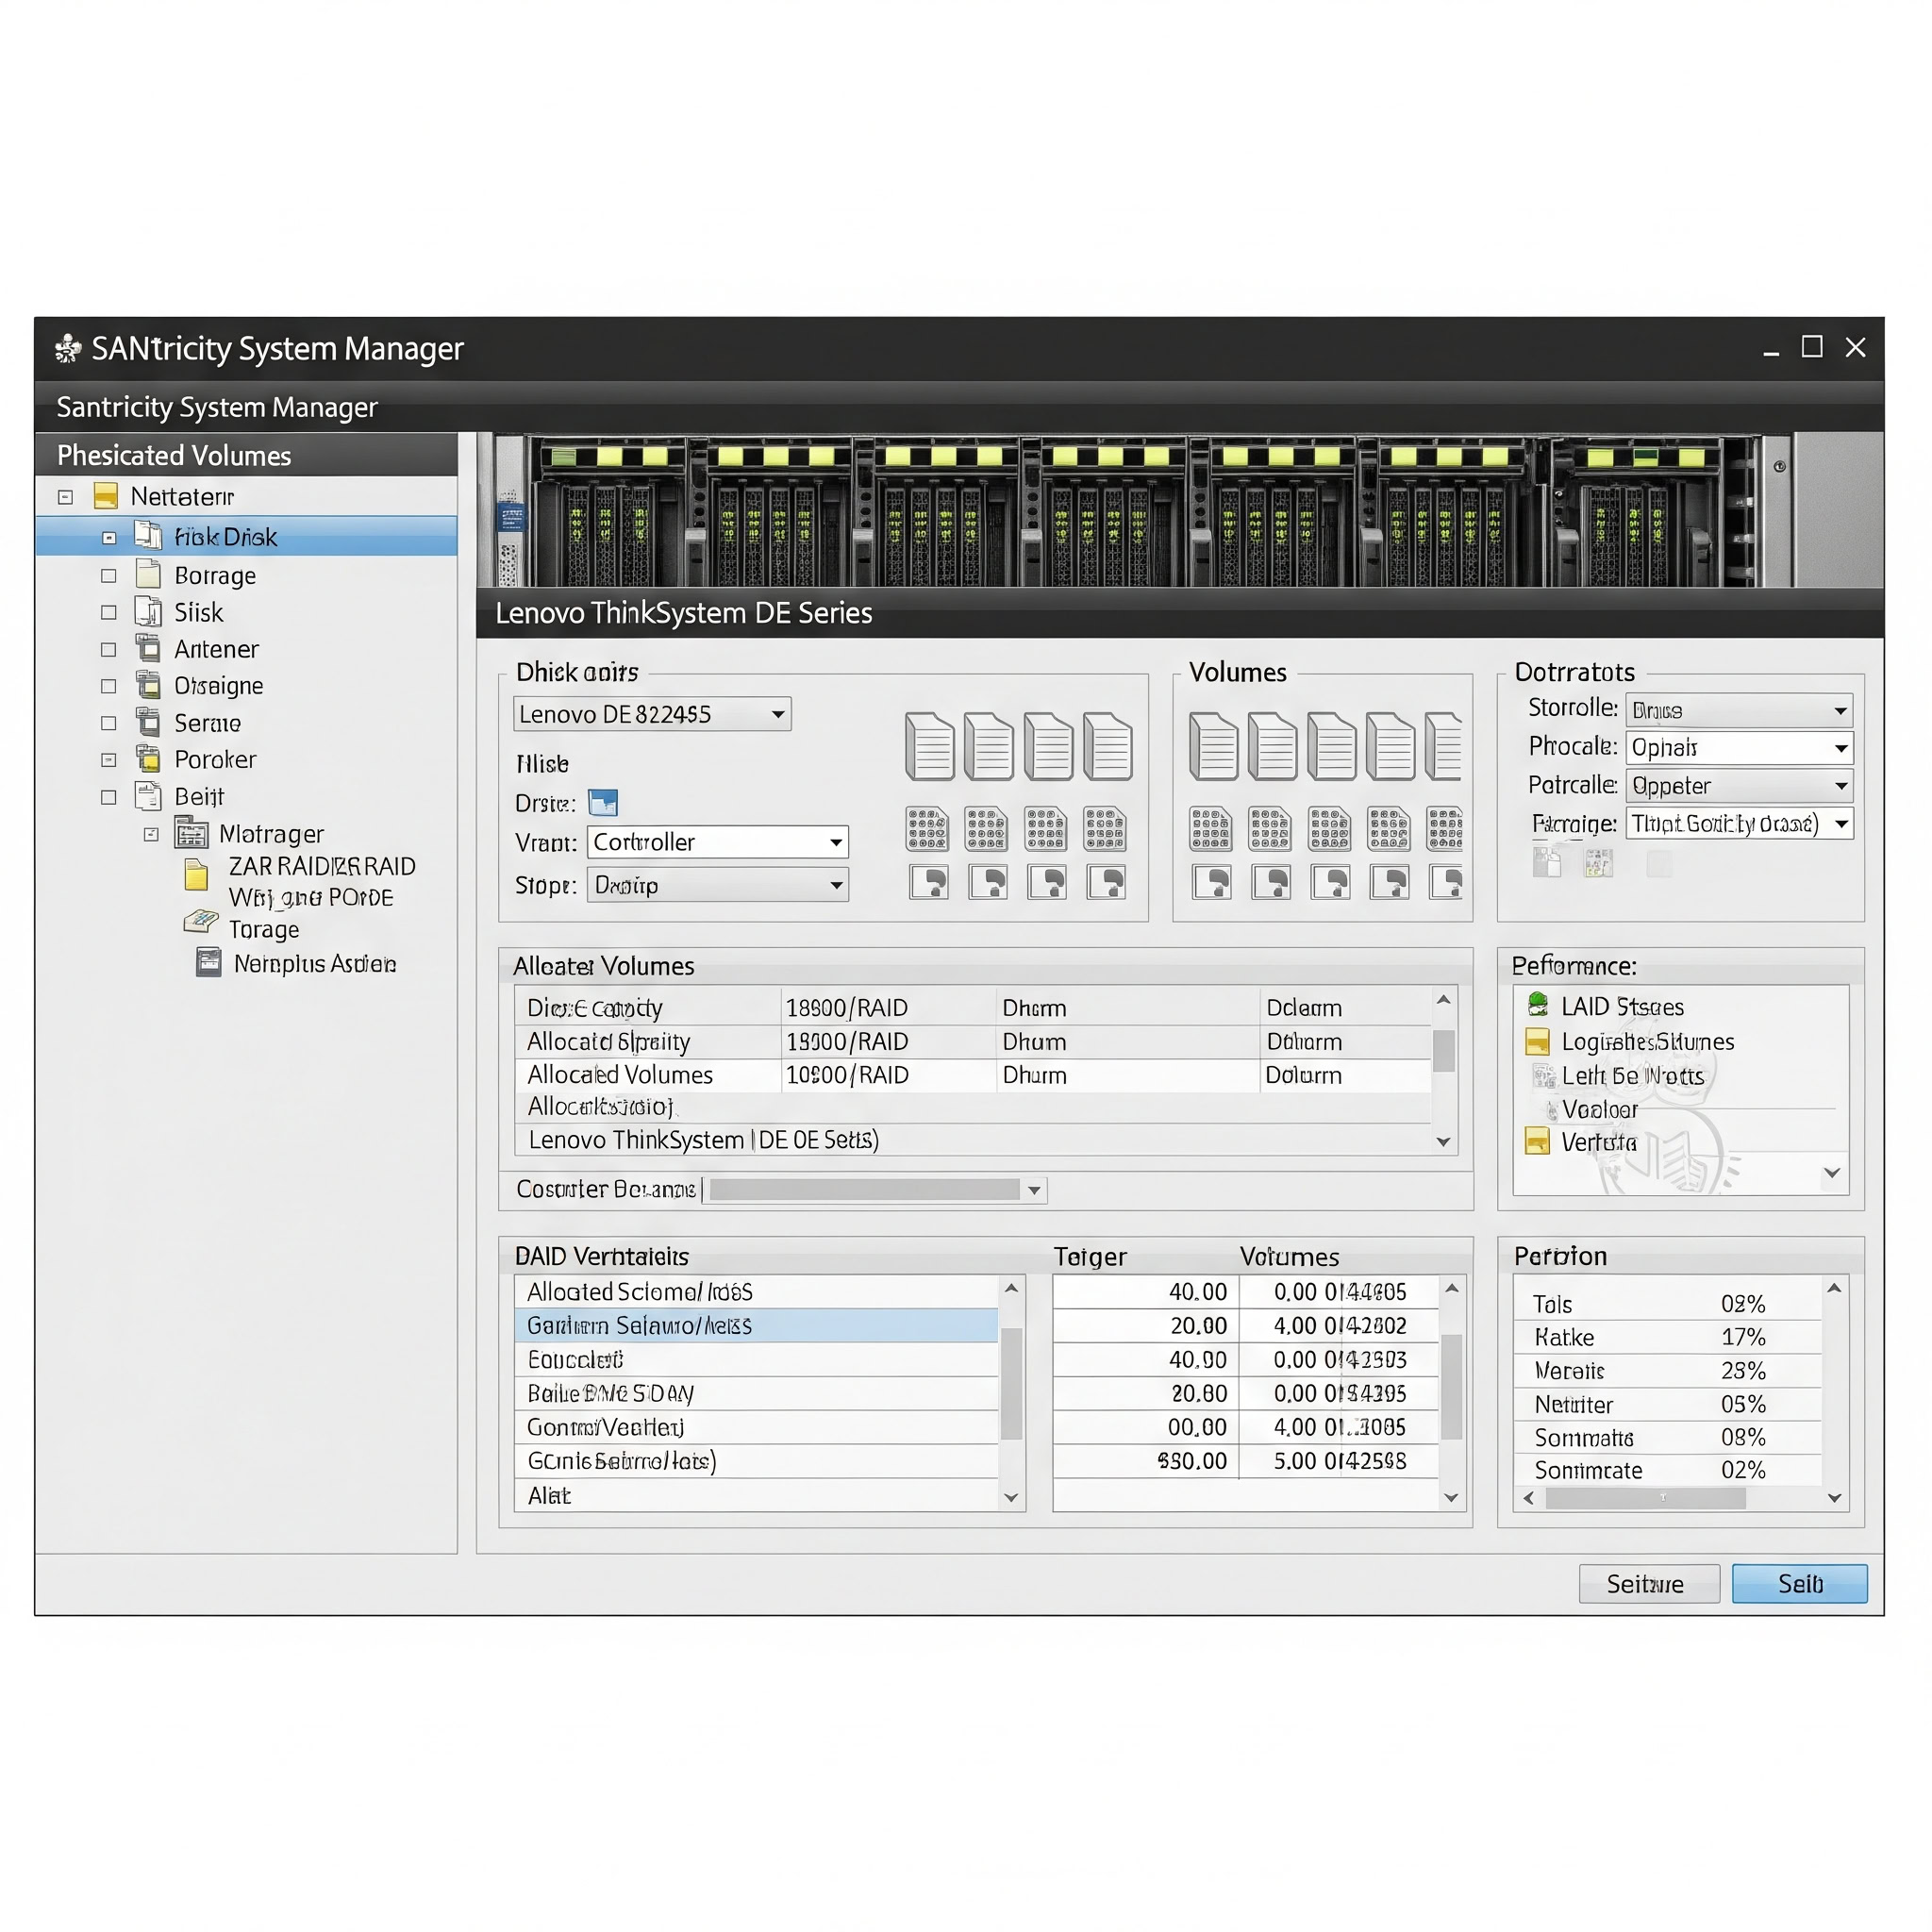Click the first small disk icon in Dhick aoits
The height and width of the screenshot is (1932, 1932).
(929, 882)
